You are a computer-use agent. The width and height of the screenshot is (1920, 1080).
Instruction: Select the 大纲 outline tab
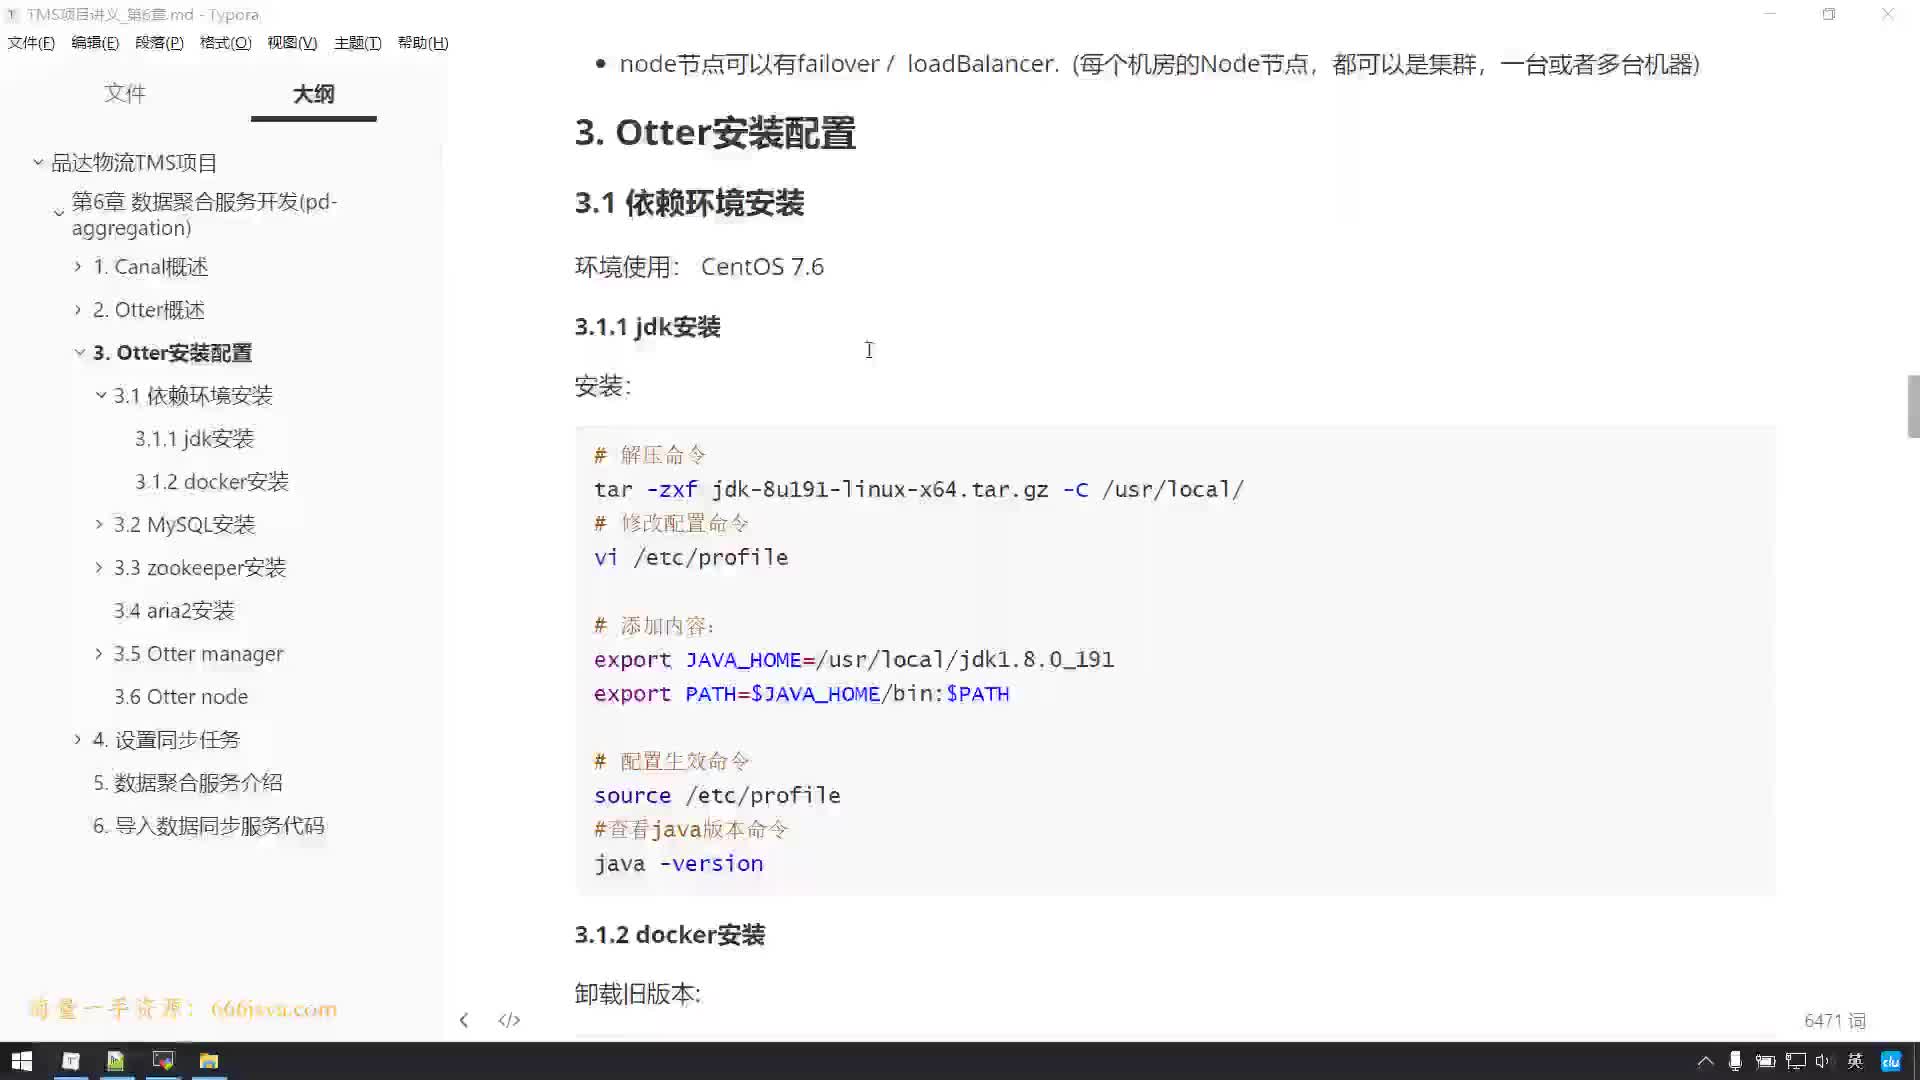(313, 94)
